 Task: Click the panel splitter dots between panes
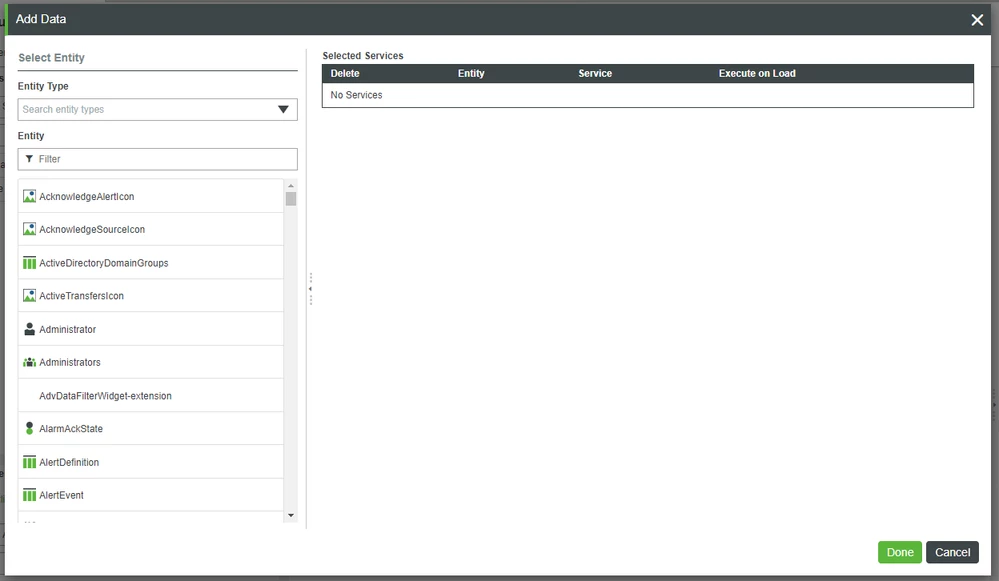click(310, 287)
